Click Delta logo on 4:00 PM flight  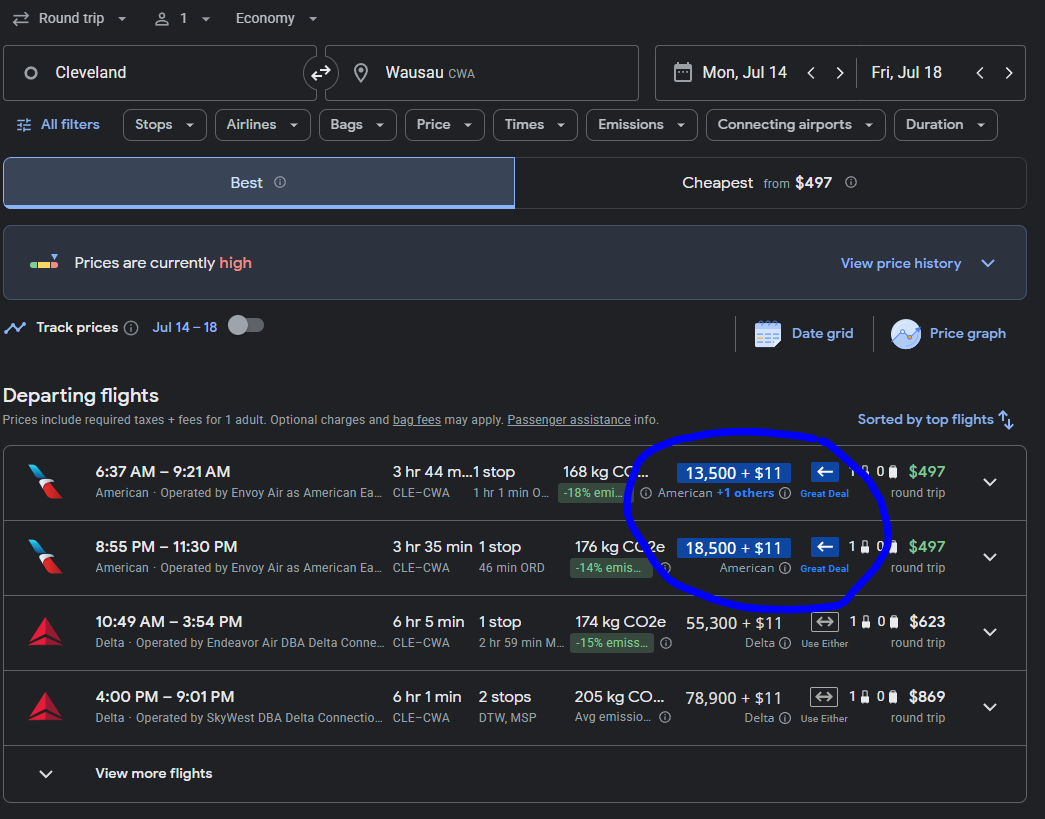coord(45,707)
